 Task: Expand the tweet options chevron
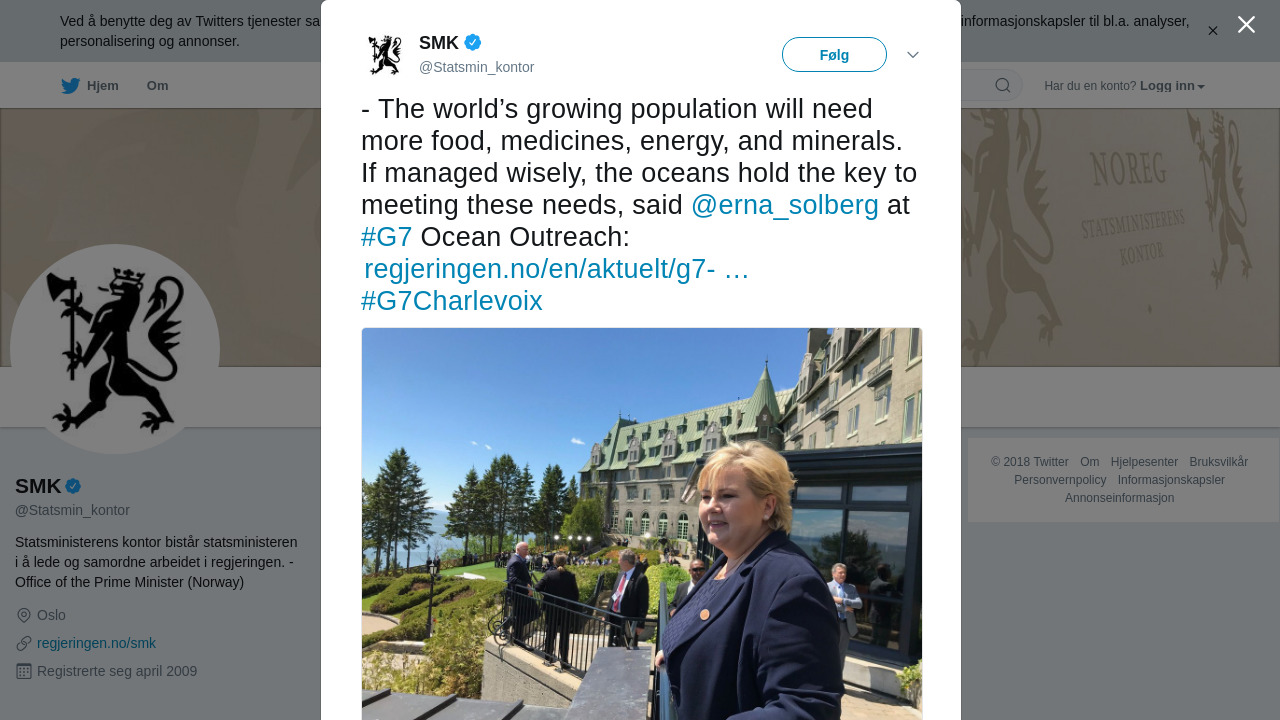pos(913,55)
